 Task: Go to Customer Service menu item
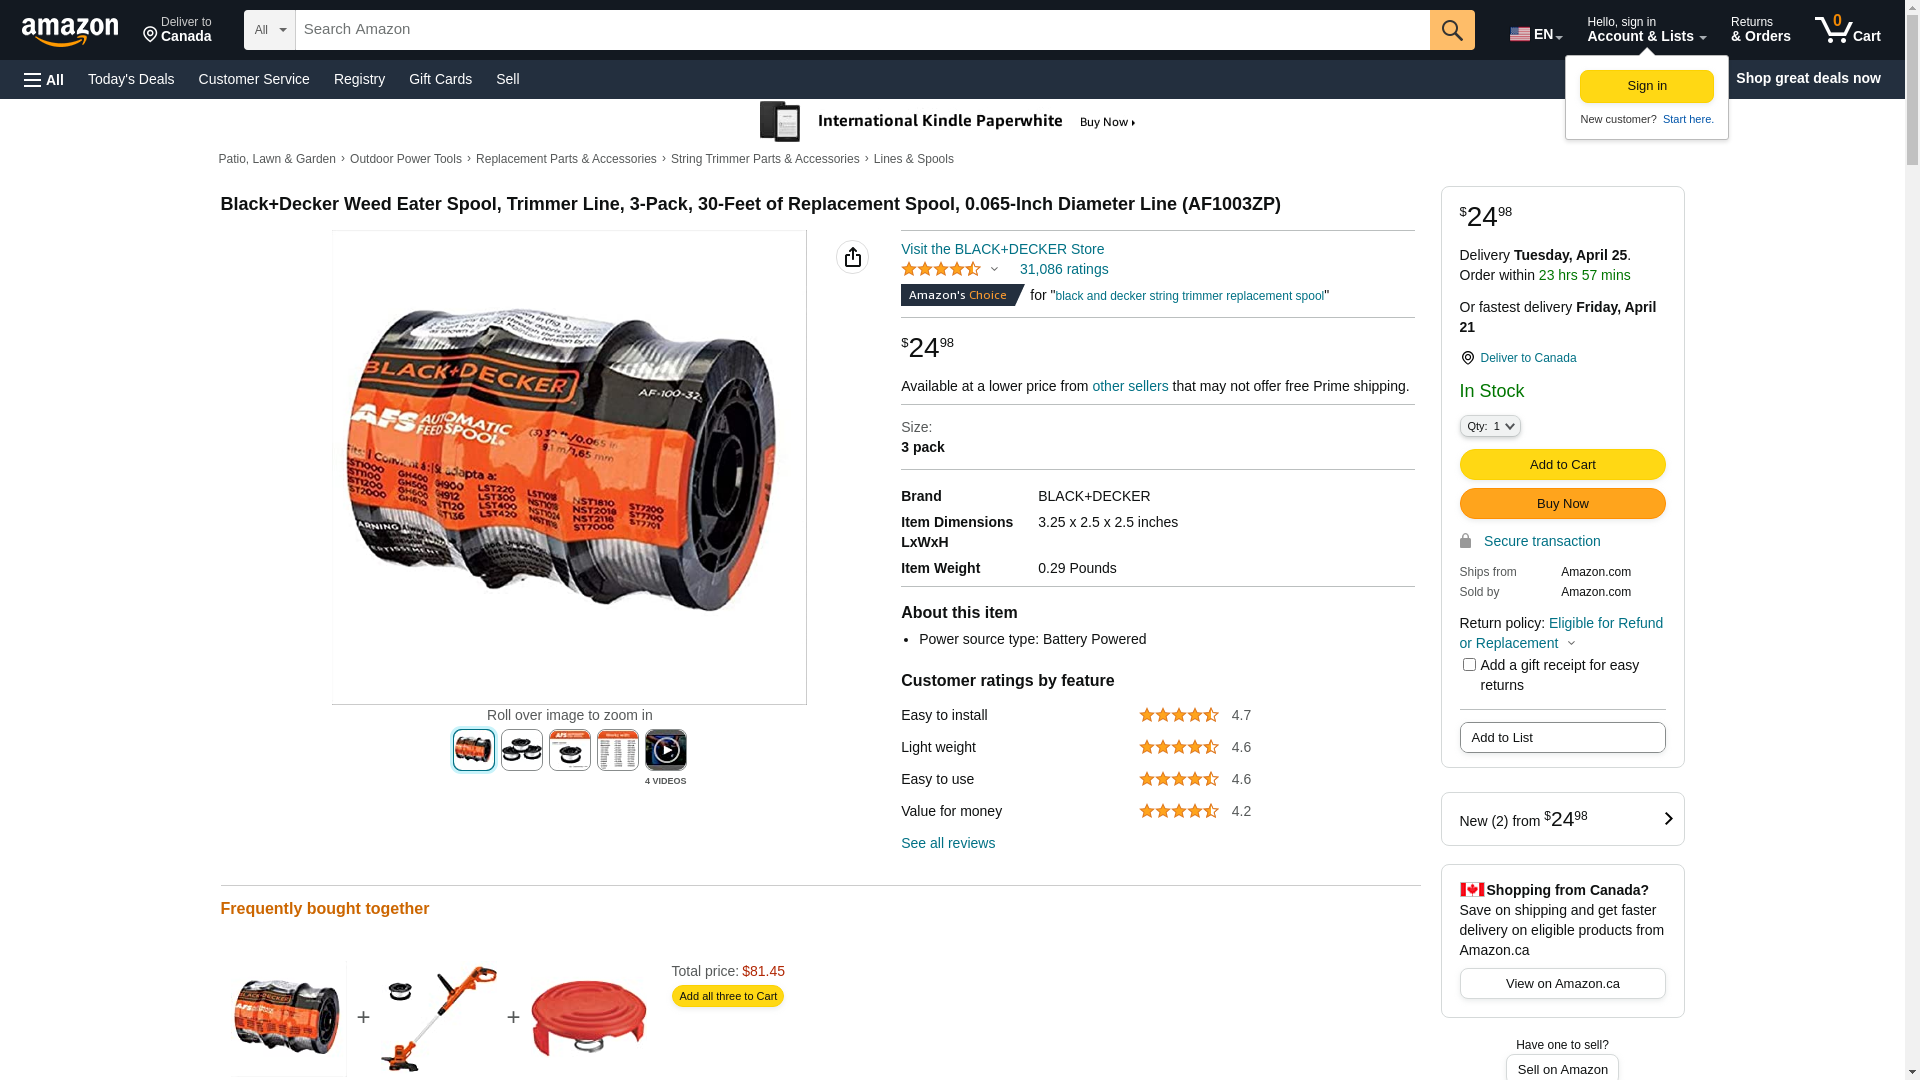[254, 79]
